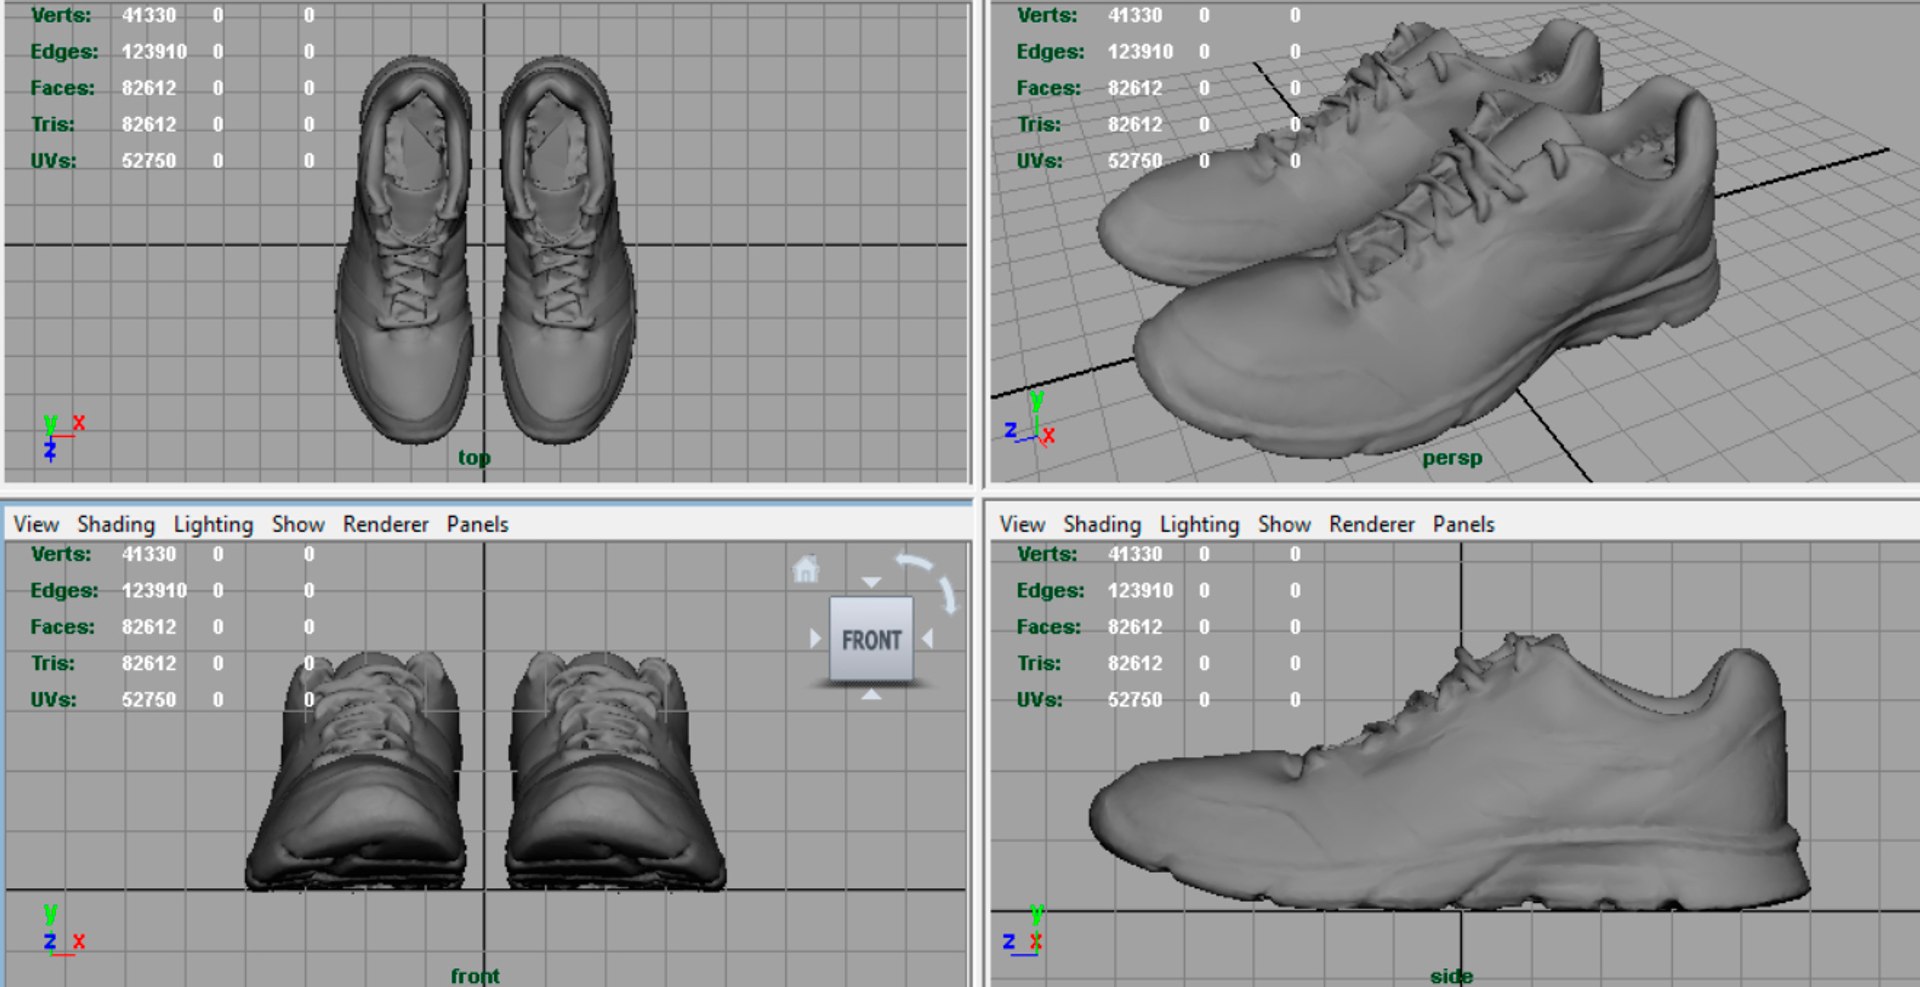Open the Panels menu in the front panel

[477, 524]
